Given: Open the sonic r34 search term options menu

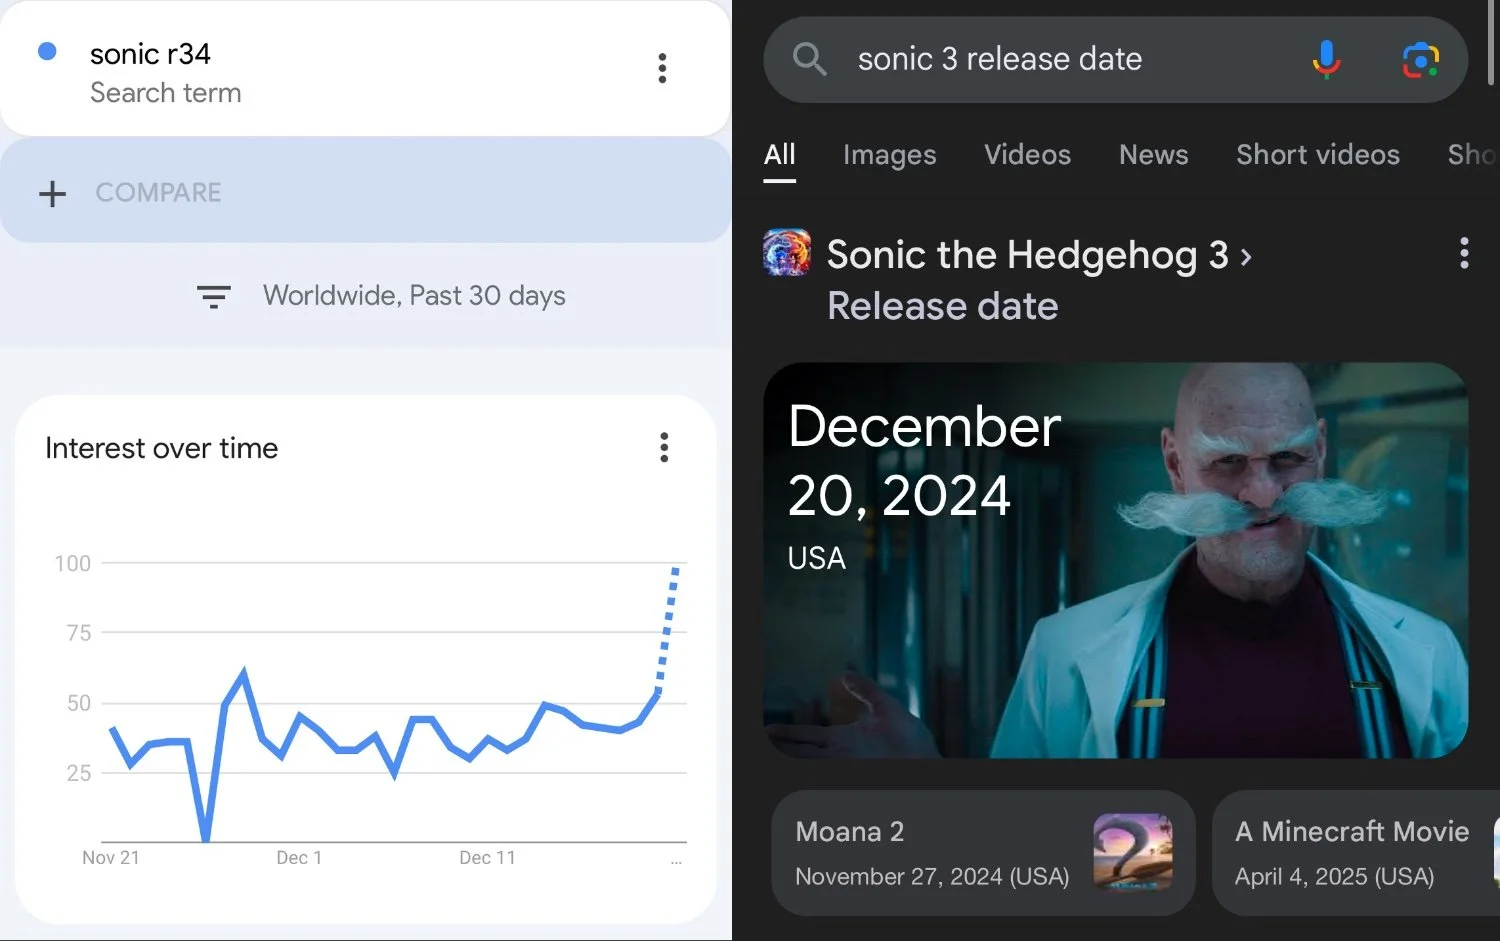Looking at the screenshot, I should pyautogui.click(x=662, y=68).
